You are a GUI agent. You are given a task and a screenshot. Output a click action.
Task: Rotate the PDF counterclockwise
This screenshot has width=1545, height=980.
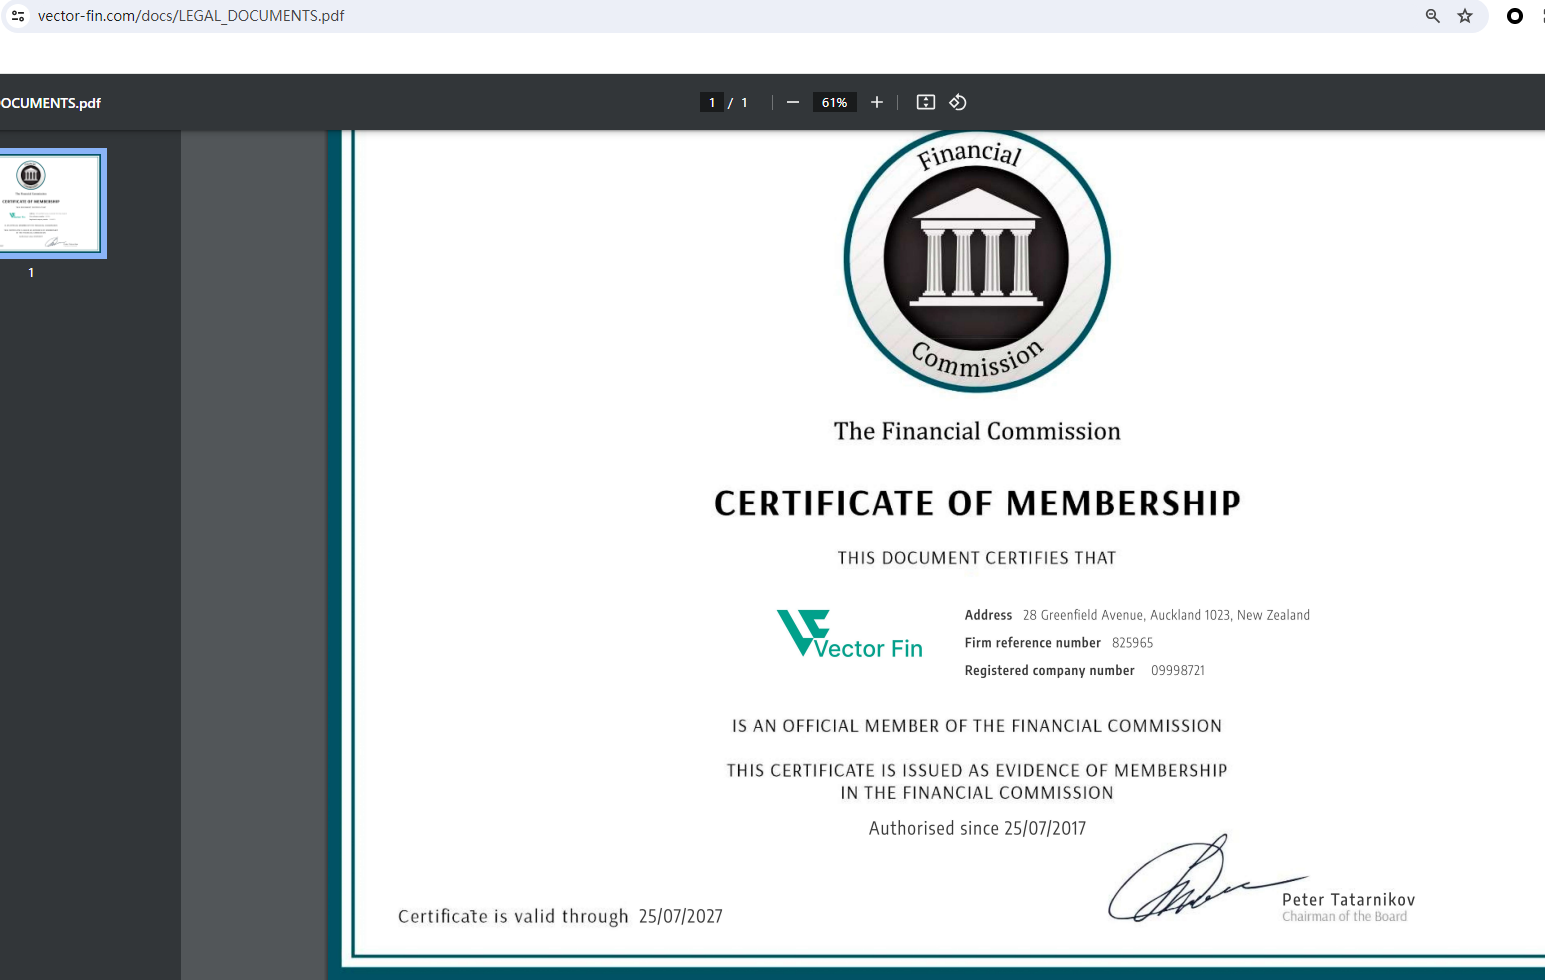(x=958, y=102)
